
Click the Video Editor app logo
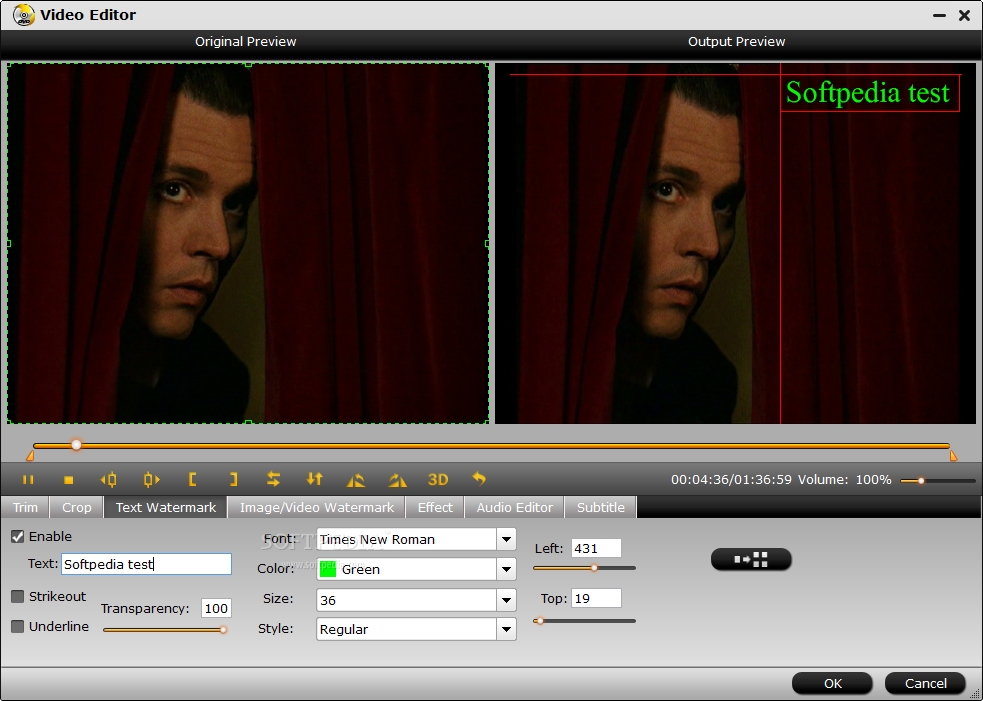(x=23, y=14)
